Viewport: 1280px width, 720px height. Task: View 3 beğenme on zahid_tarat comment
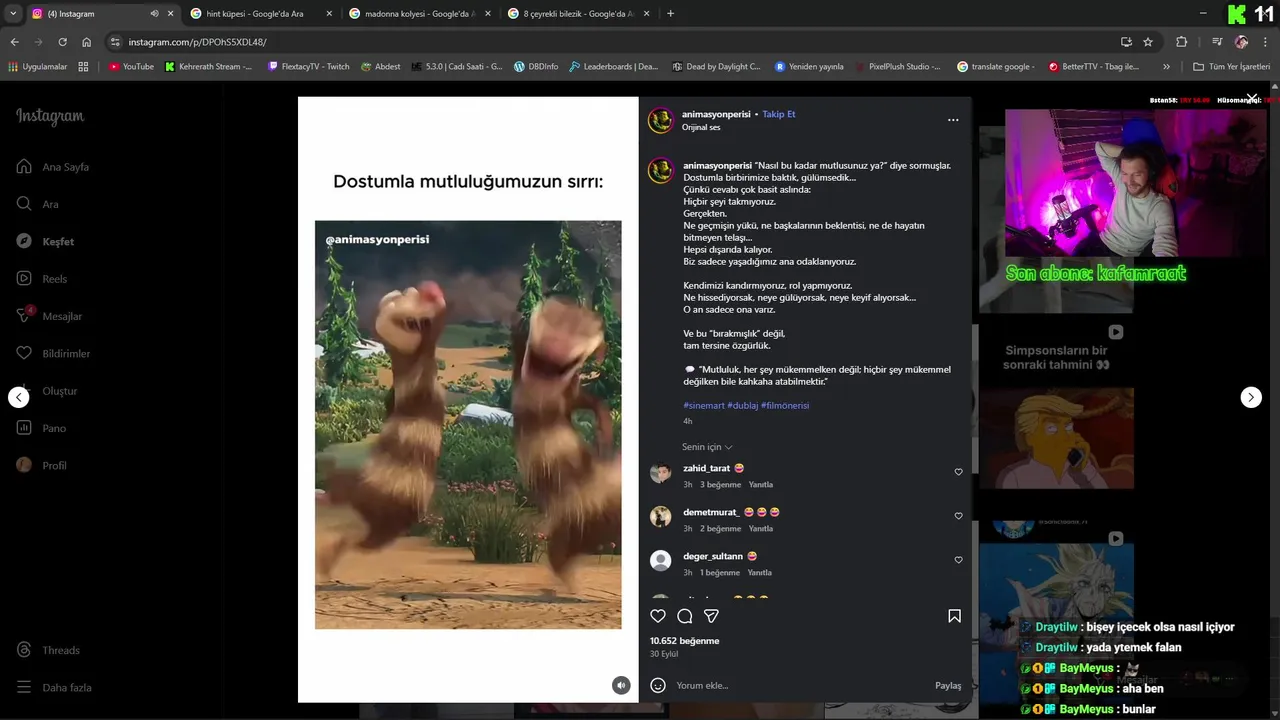(720, 485)
